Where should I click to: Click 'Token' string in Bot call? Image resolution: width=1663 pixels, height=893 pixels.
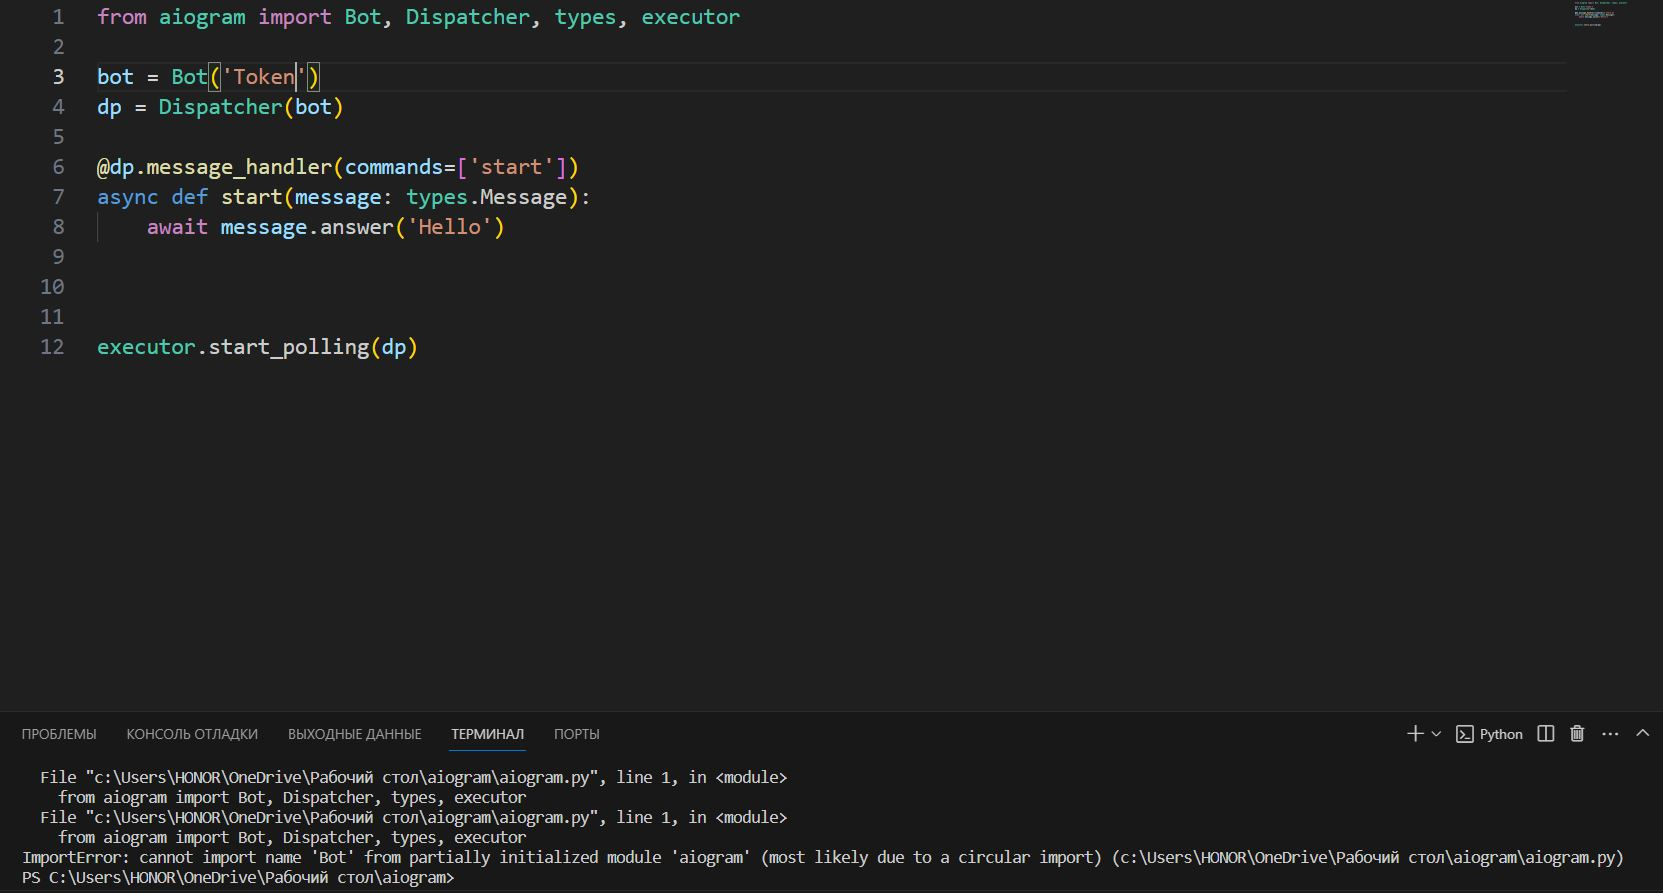(264, 77)
